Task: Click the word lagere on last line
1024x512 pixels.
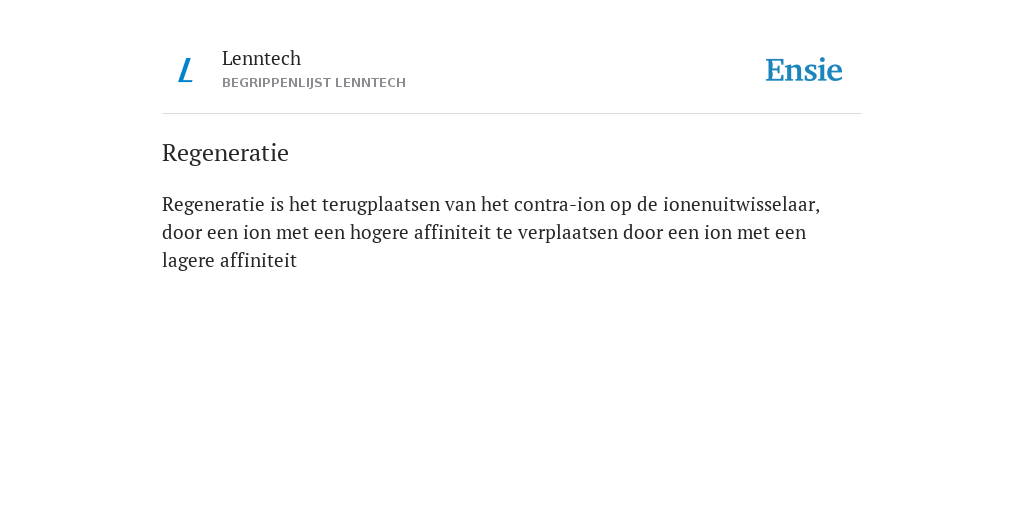Action: [188, 261]
